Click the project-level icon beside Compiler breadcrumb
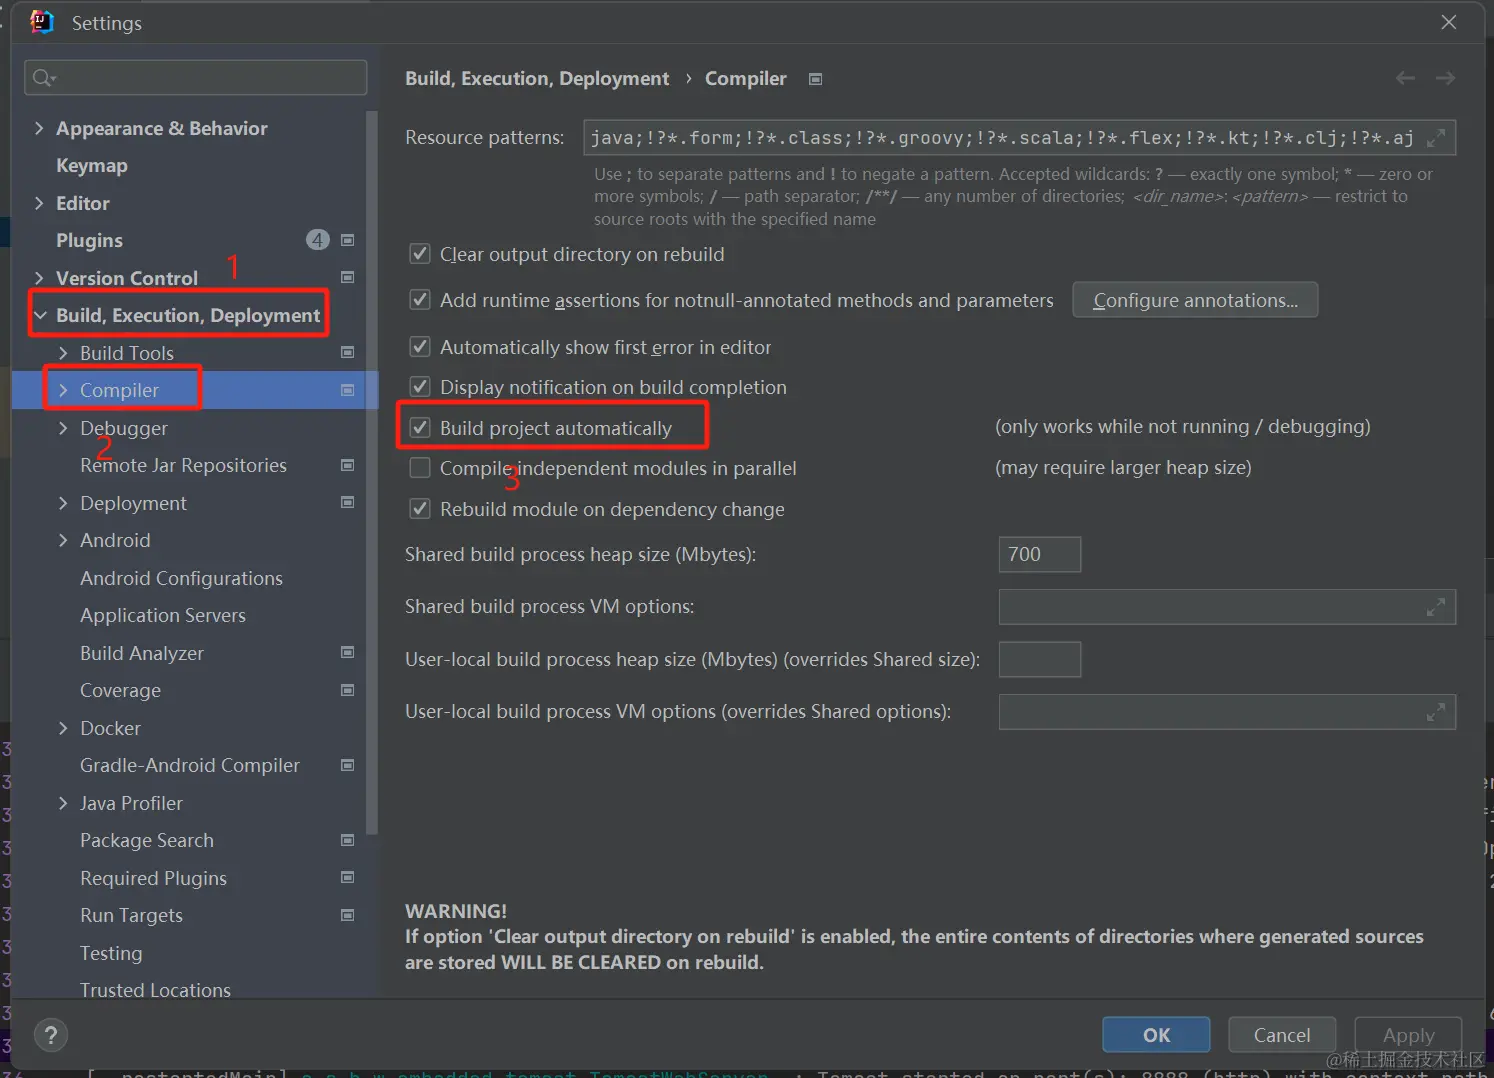 click(815, 79)
